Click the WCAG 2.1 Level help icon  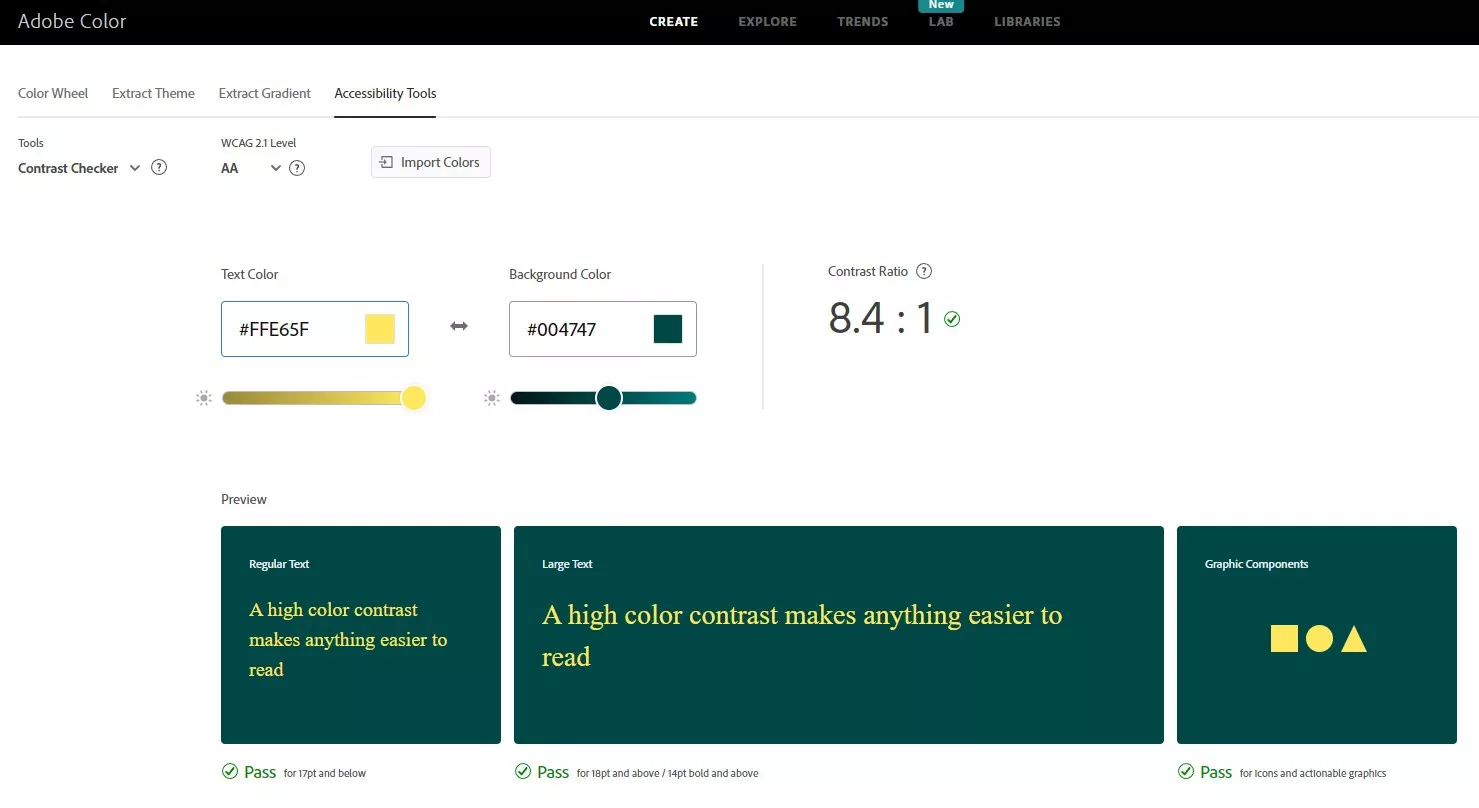click(x=297, y=168)
